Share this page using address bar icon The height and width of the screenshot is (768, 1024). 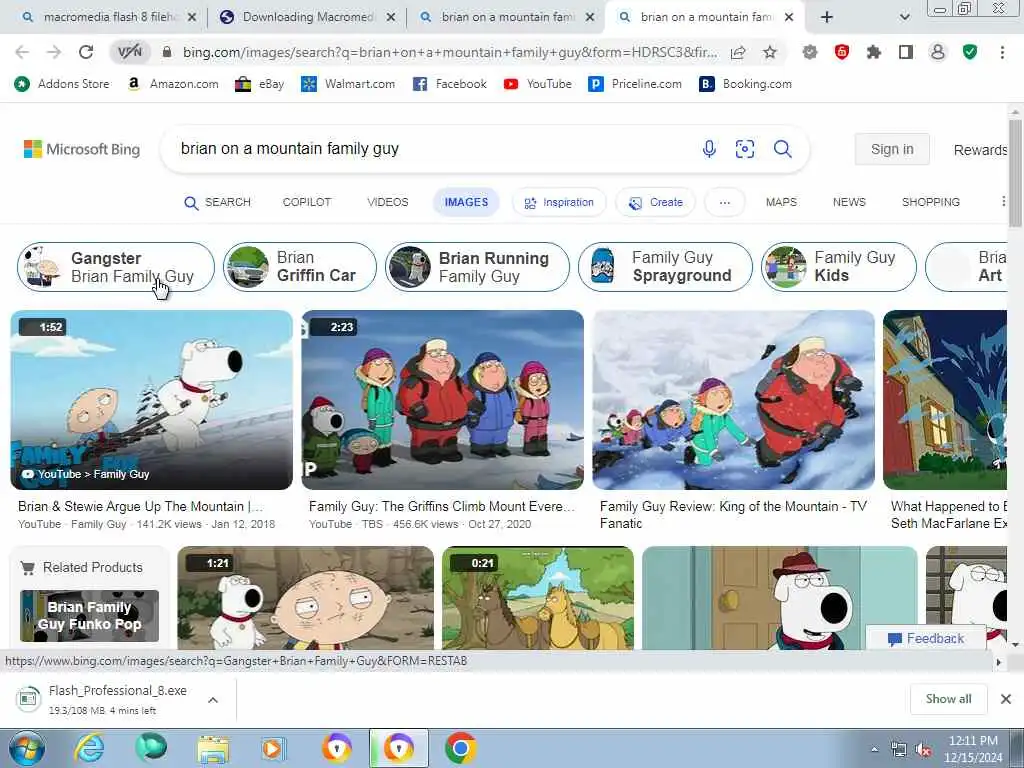point(738,52)
